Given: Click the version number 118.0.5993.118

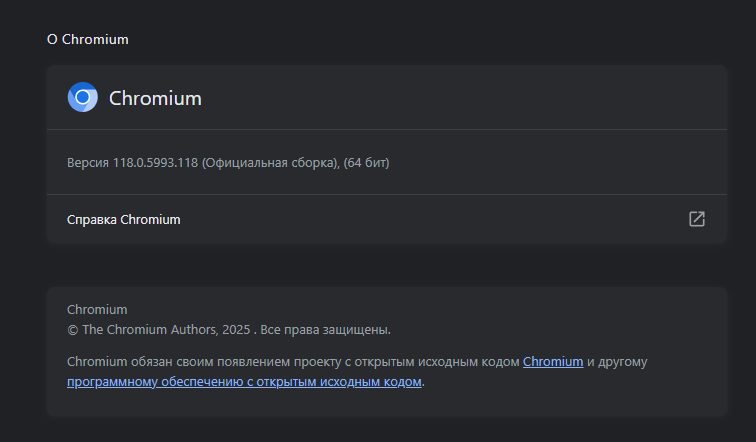Looking at the screenshot, I should [155, 162].
